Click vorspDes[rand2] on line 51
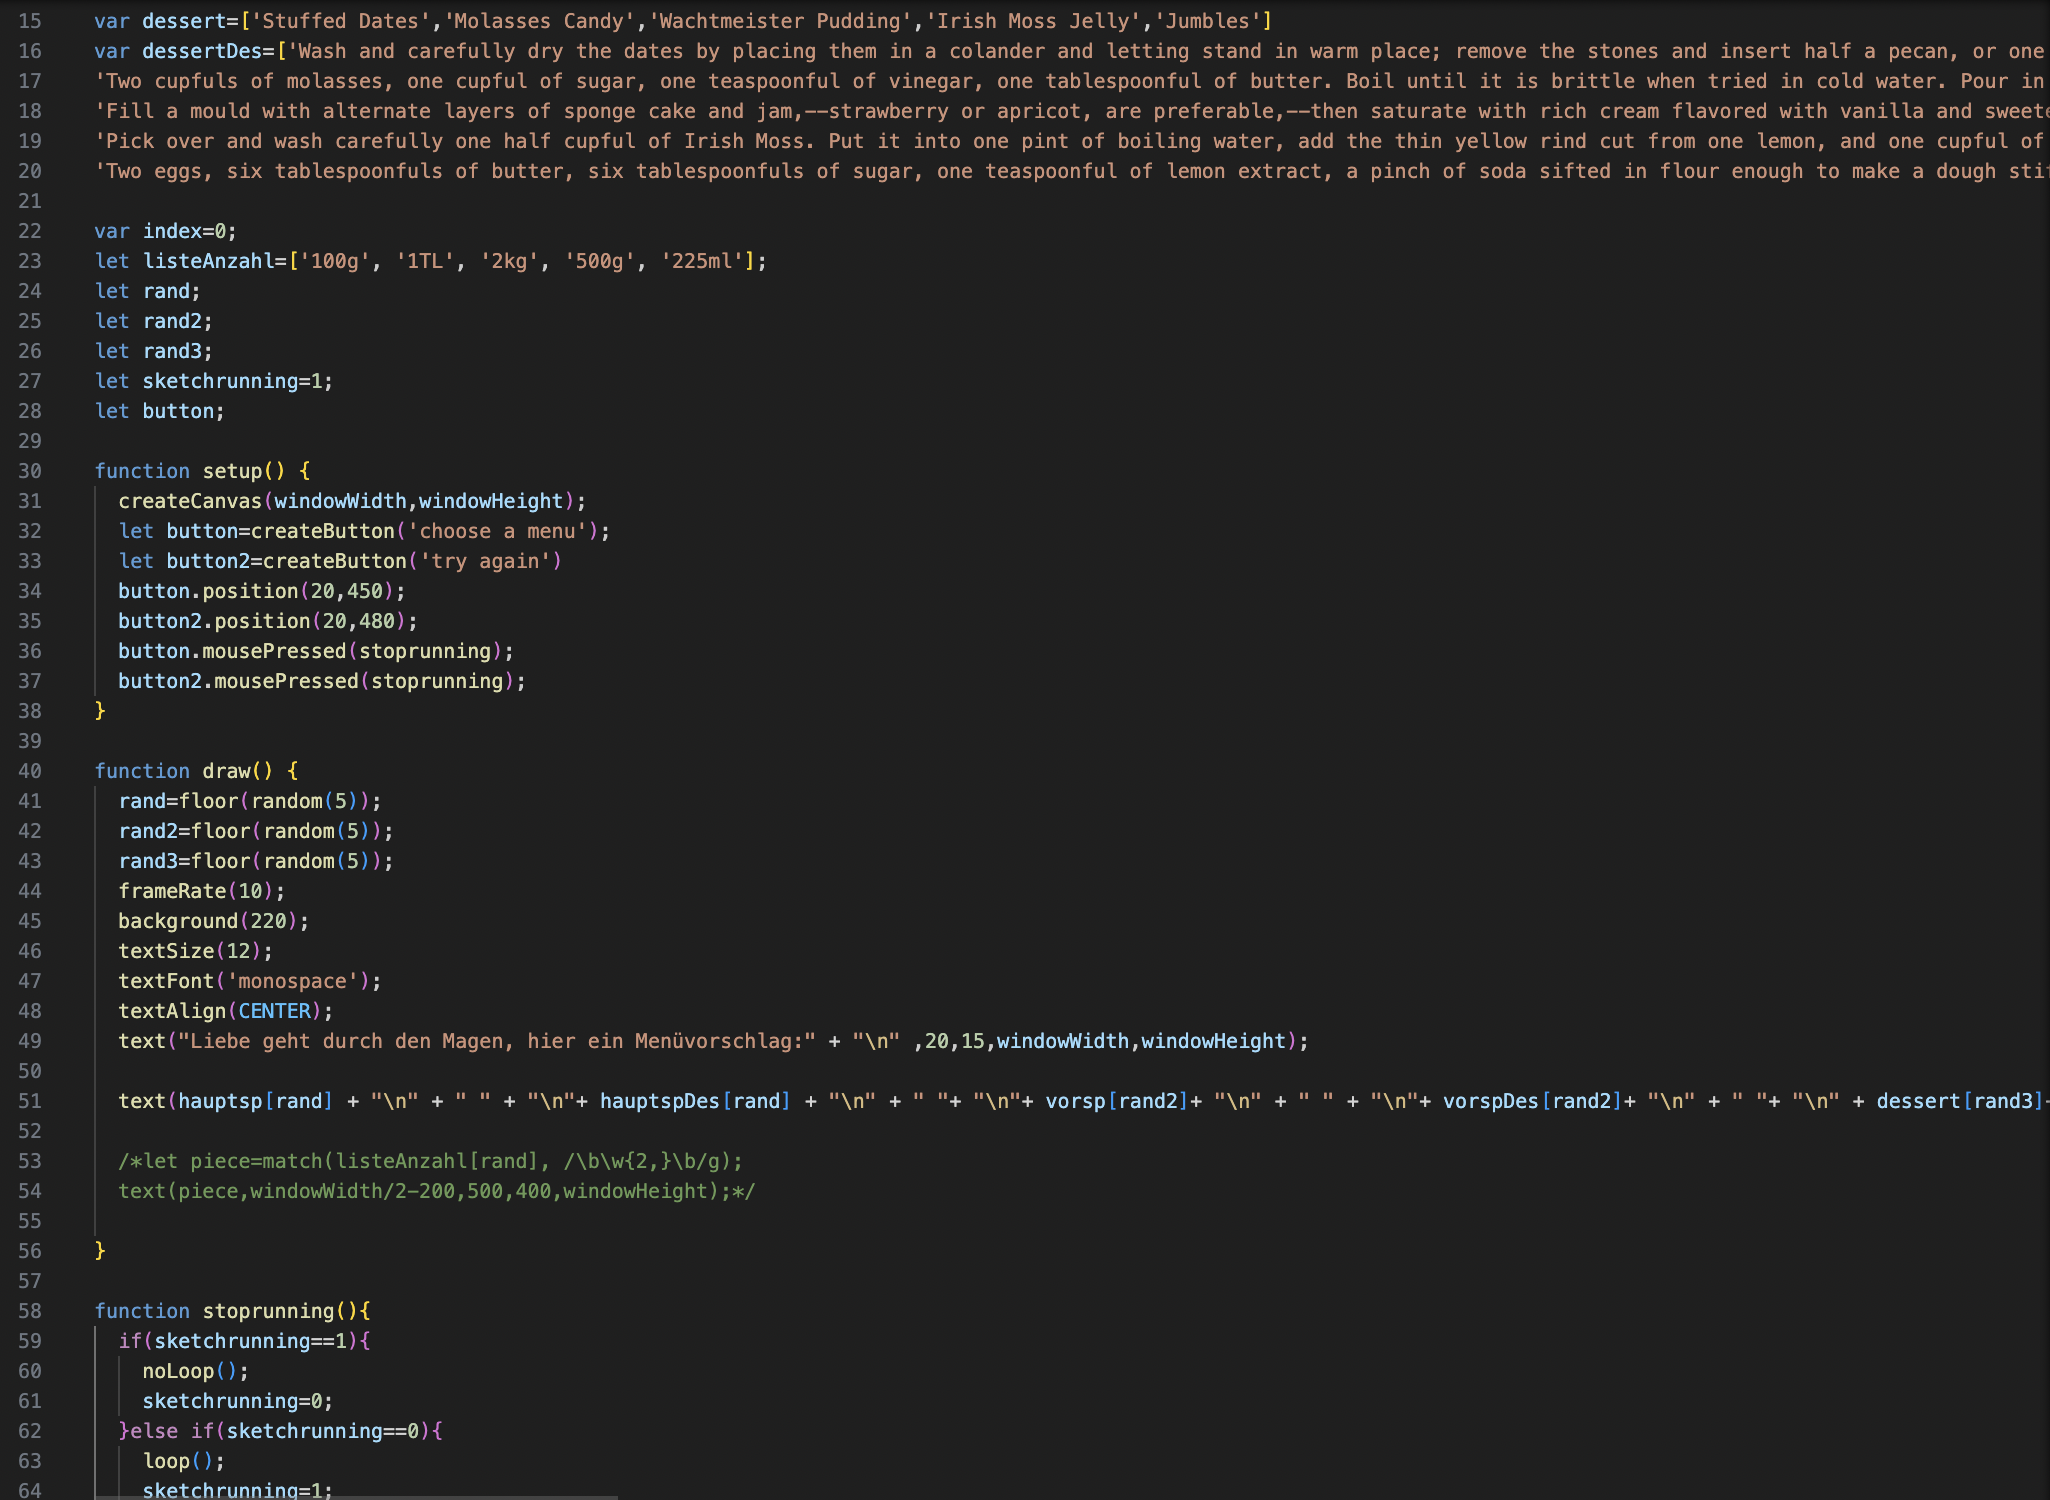Screen dimensions: 2050x1500 coord(1533,1101)
